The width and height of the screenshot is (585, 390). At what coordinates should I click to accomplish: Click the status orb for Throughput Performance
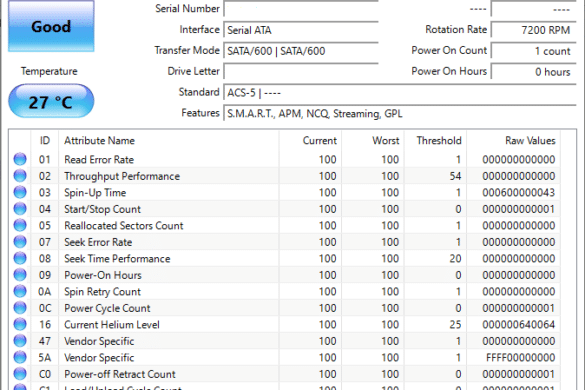[x=20, y=175]
